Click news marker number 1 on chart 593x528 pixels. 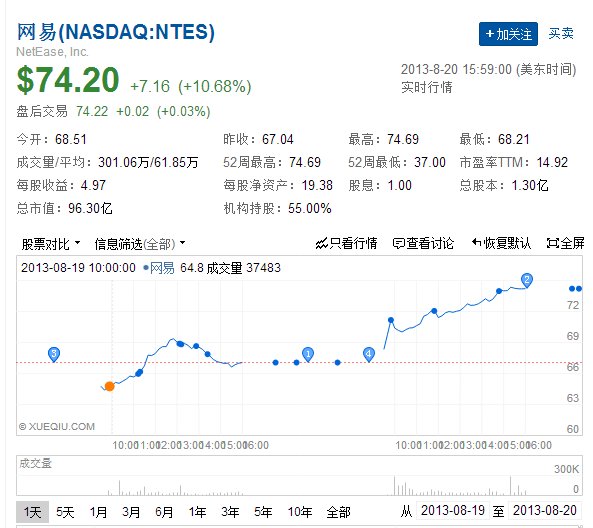point(308,354)
